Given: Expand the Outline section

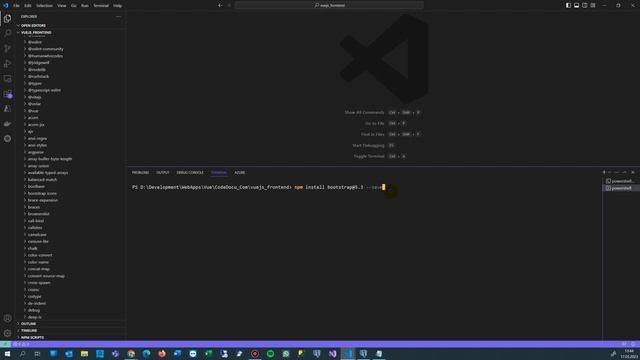Looking at the screenshot, I should click(29, 324).
